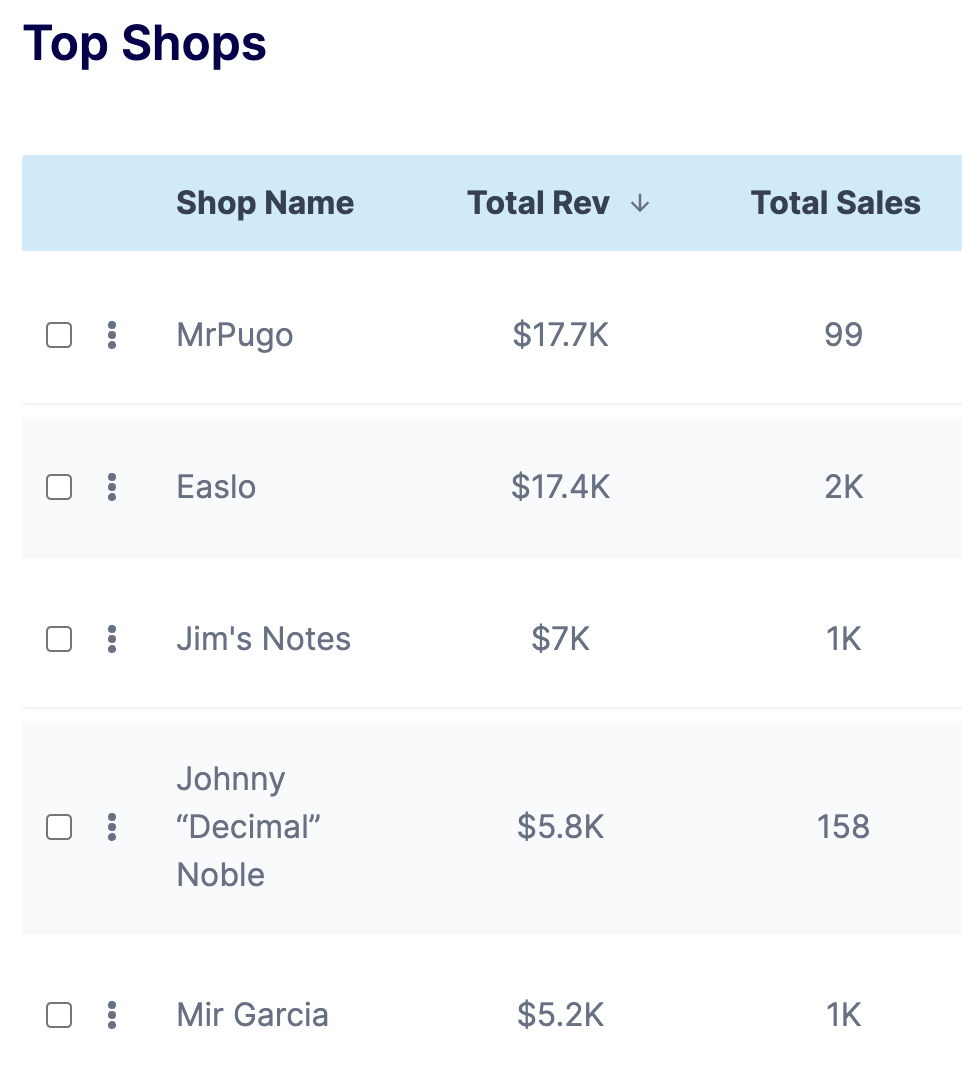Check the Jim's Notes row checkbox
This screenshot has width=962, height=1078.
point(59,639)
